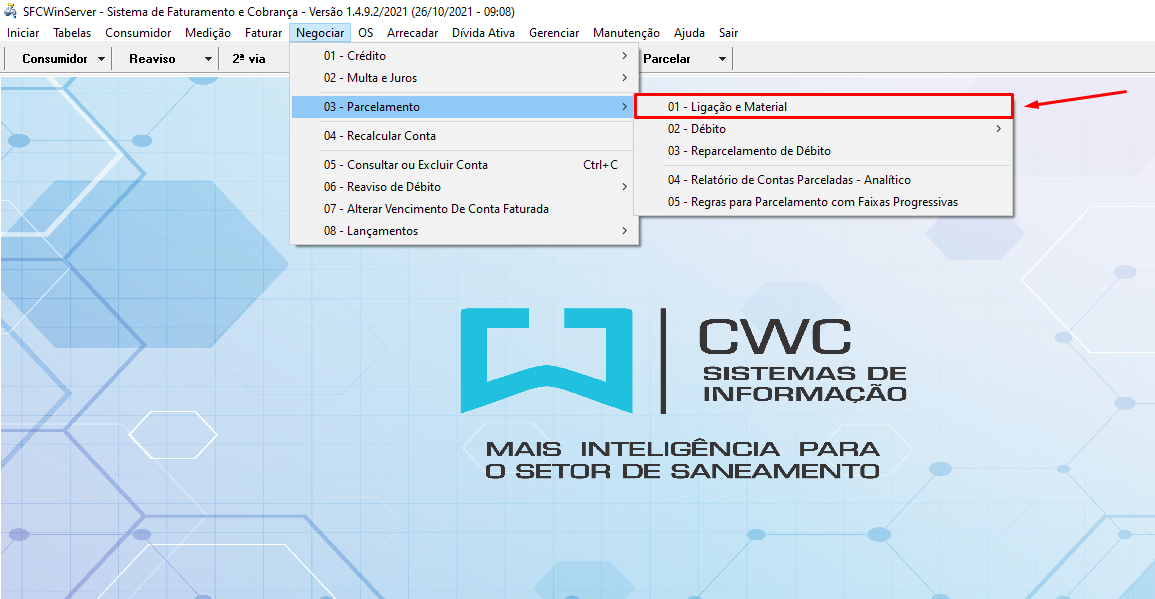Choose 03 - Reparcelamento de Débito
Viewport: 1155px width, 599px height.
[x=749, y=151]
